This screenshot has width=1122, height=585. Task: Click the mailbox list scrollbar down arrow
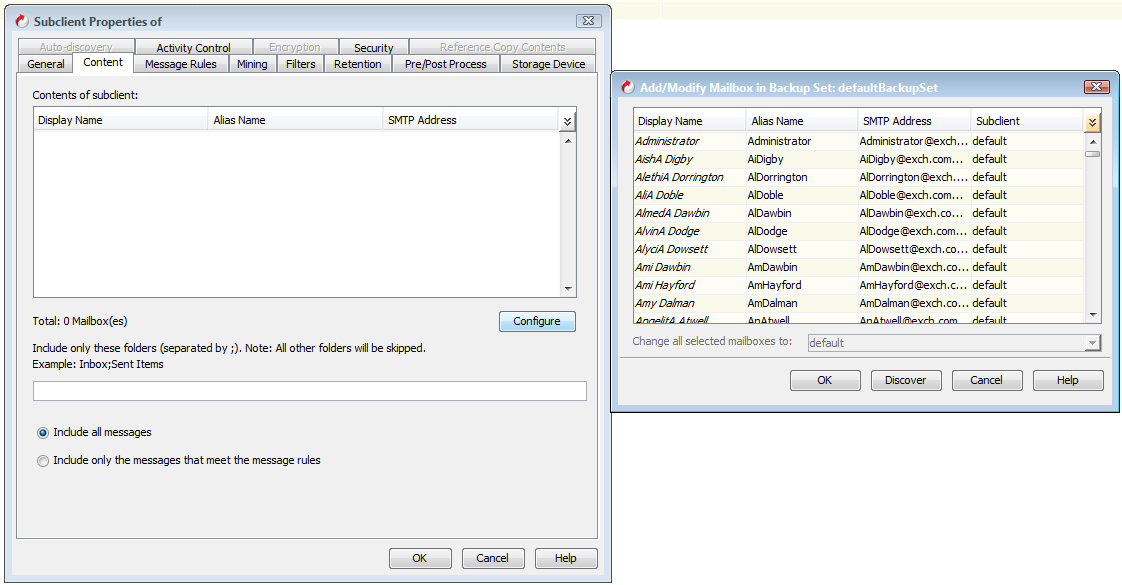click(x=1092, y=313)
